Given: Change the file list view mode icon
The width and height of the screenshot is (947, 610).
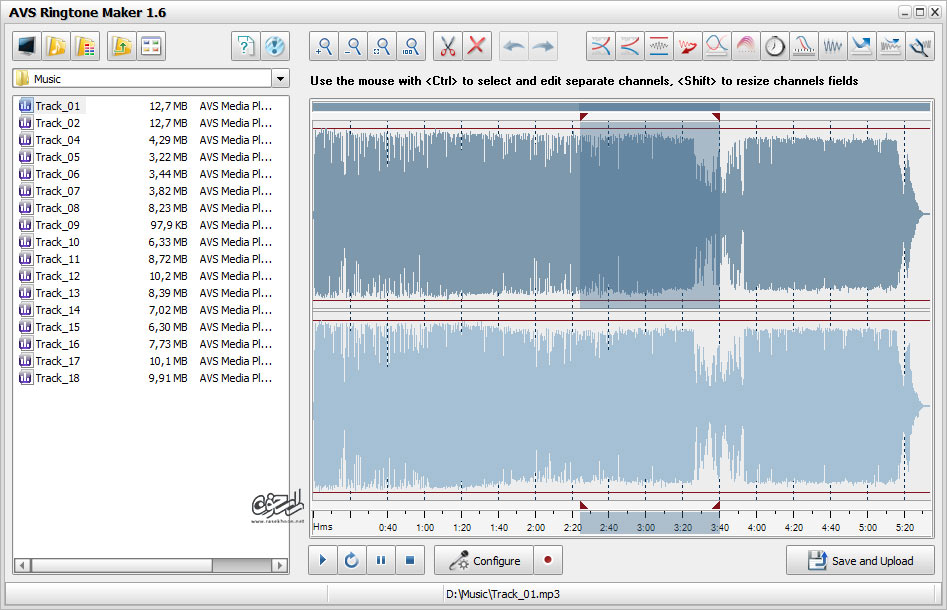Looking at the screenshot, I should (x=151, y=47).
